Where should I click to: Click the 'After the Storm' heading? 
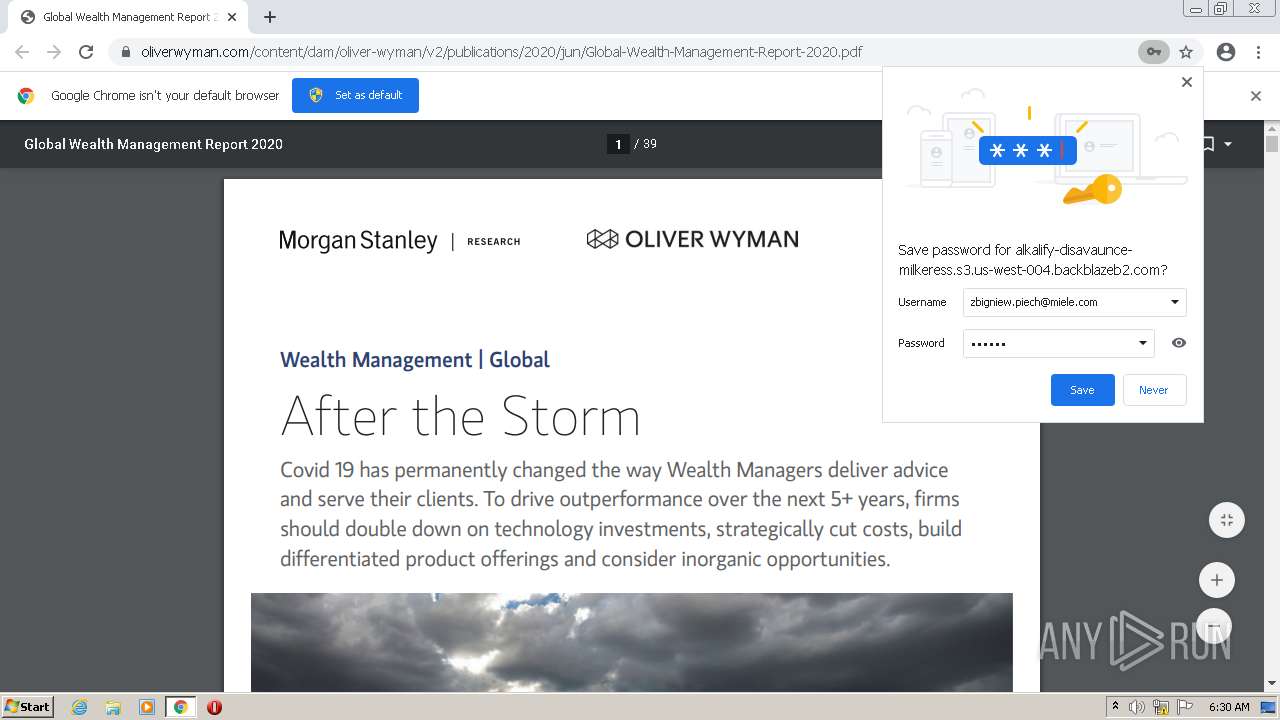coord(460,416)
